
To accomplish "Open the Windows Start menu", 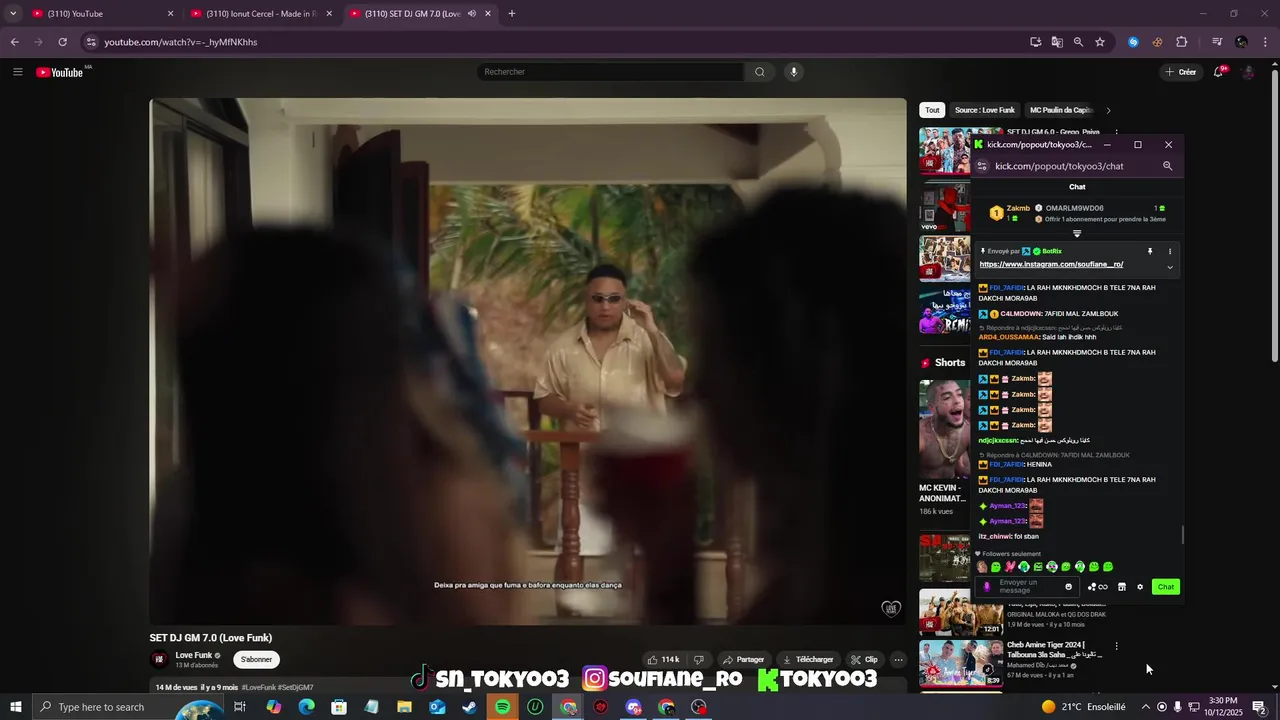I will pyautogui.click(x=15, y=707).
